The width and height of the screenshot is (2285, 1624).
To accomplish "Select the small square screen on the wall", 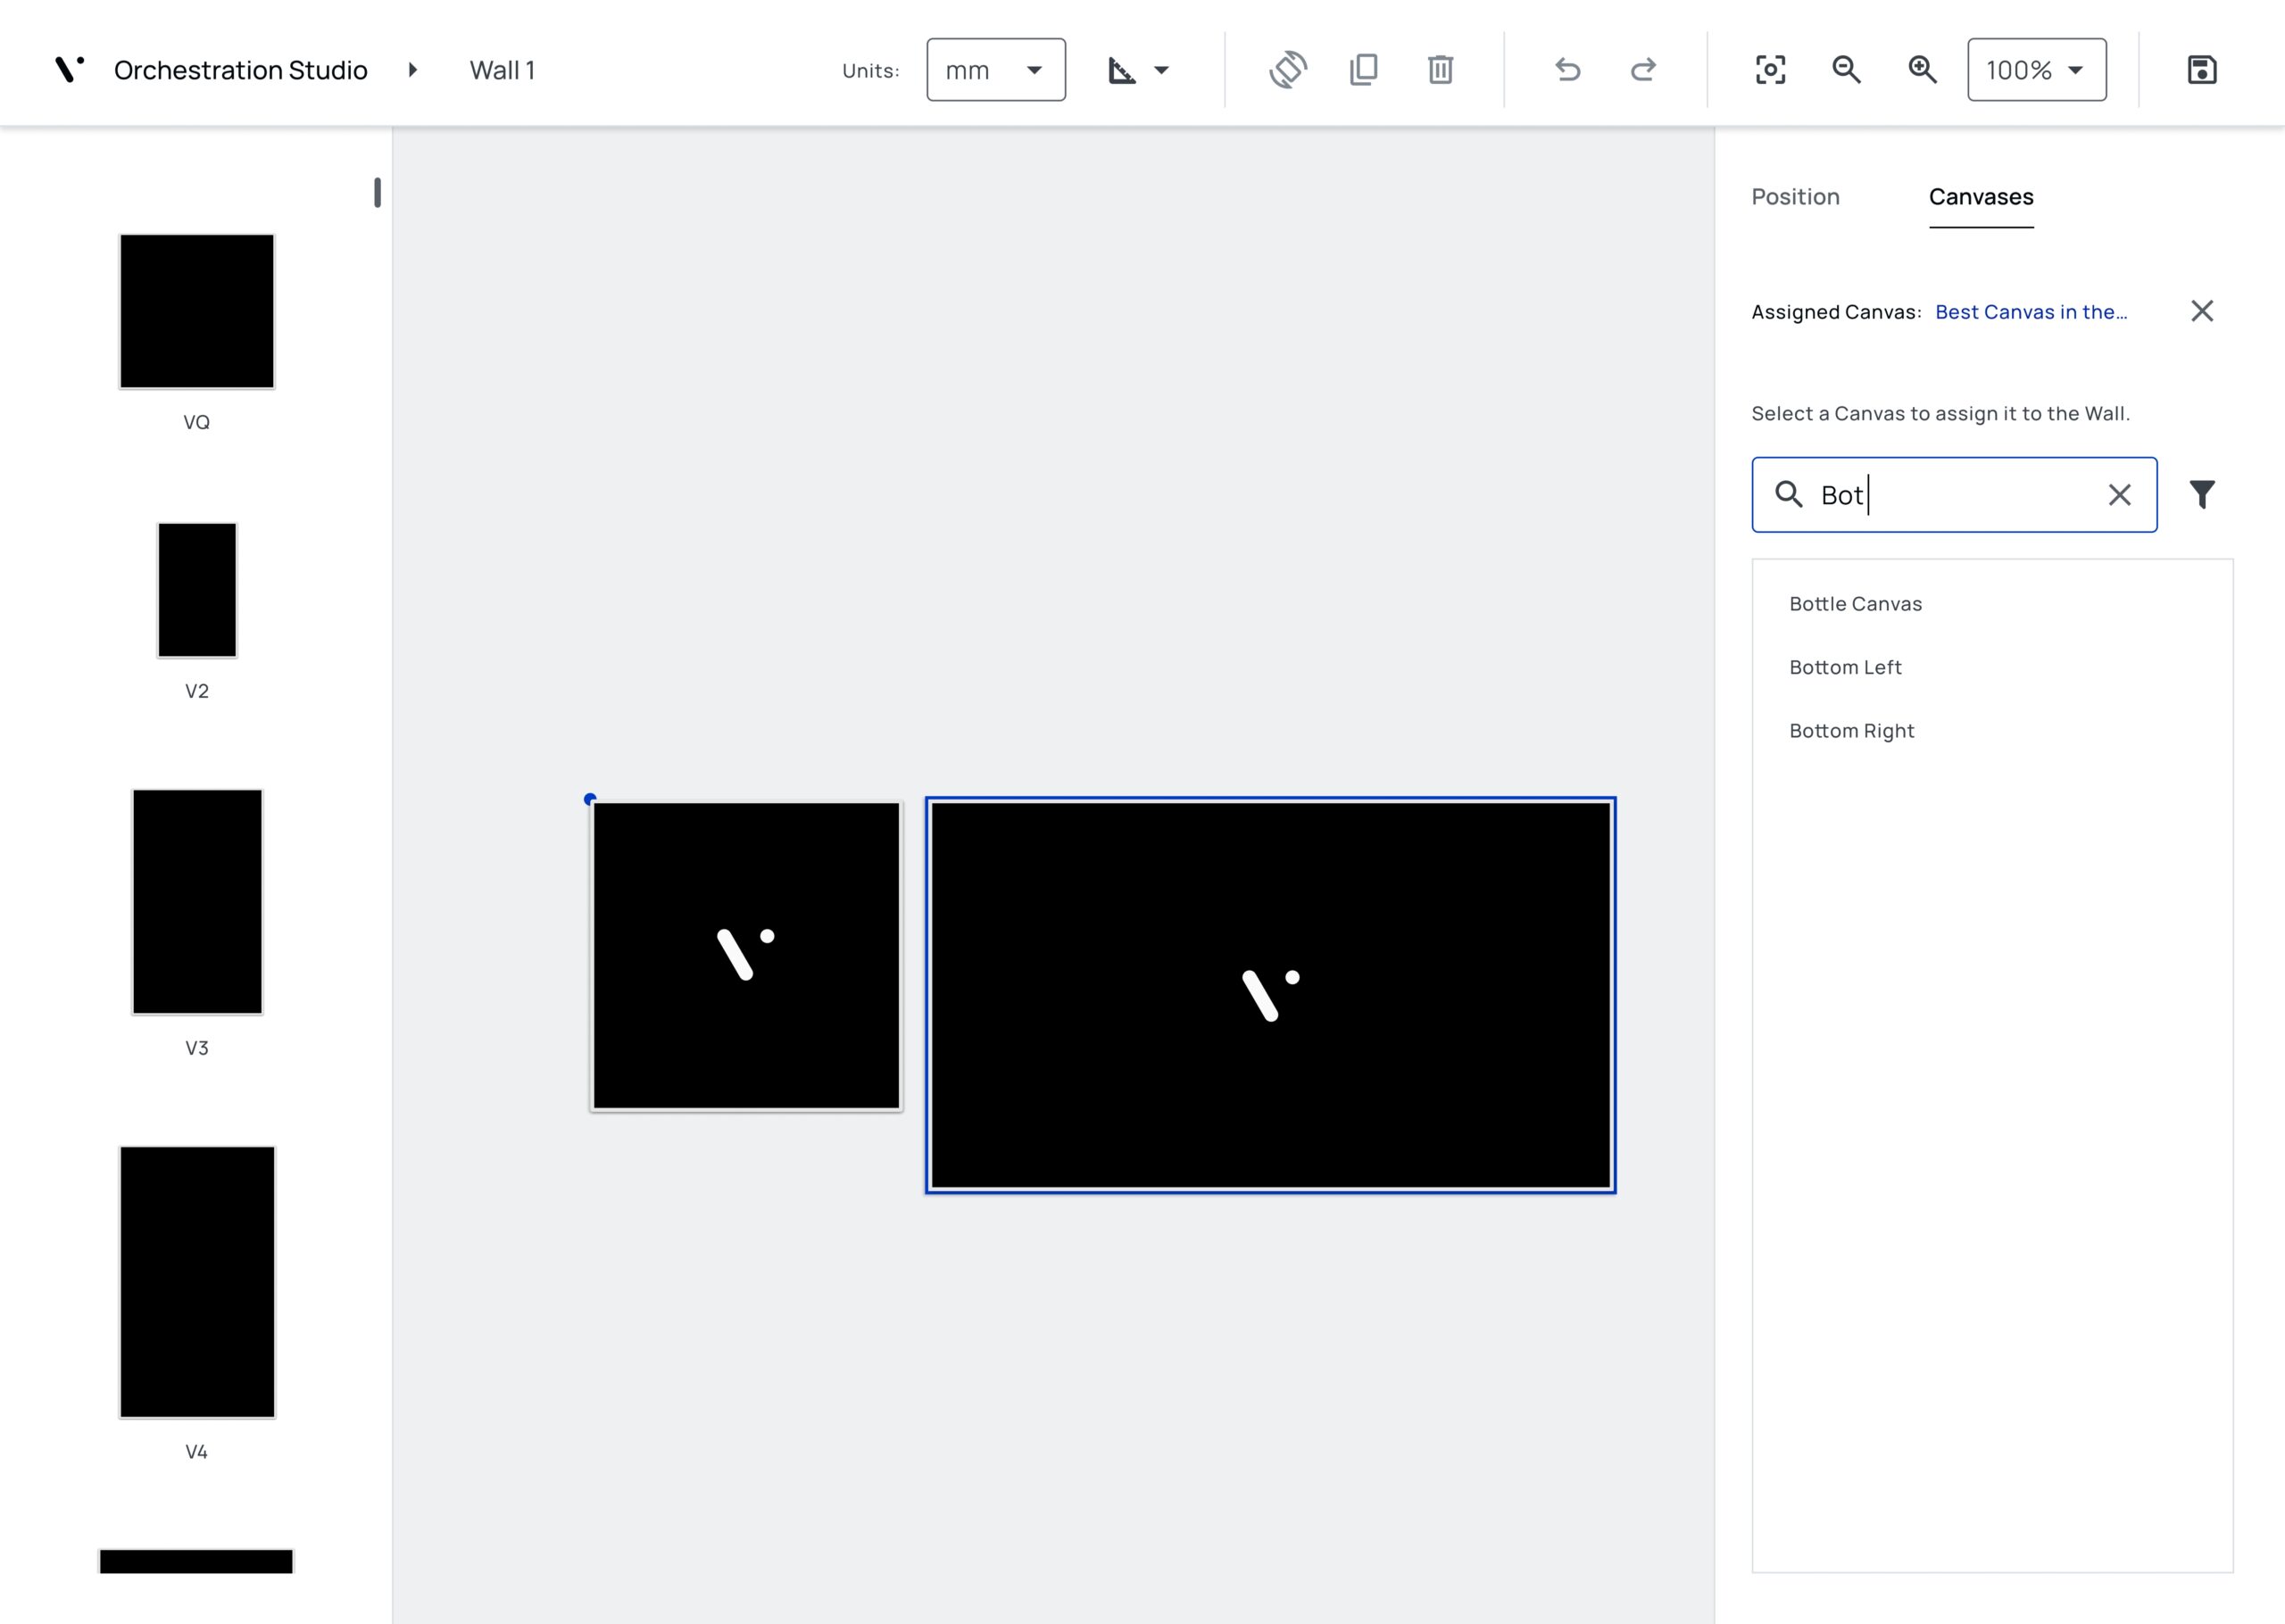I will 746,956.
